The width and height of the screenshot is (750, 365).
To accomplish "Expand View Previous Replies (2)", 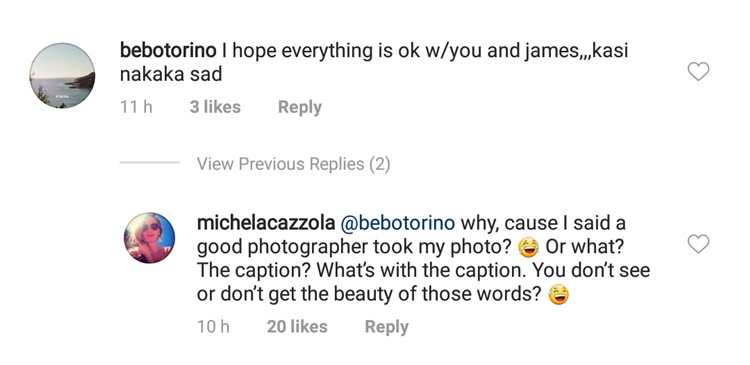I will tap(293, 164).
